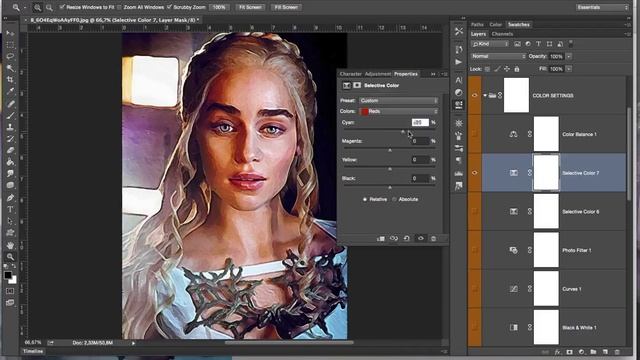Click reset adjustment icon in Properties panel
The height and width of the screenshot is (360, 640).
click(407, 238)
